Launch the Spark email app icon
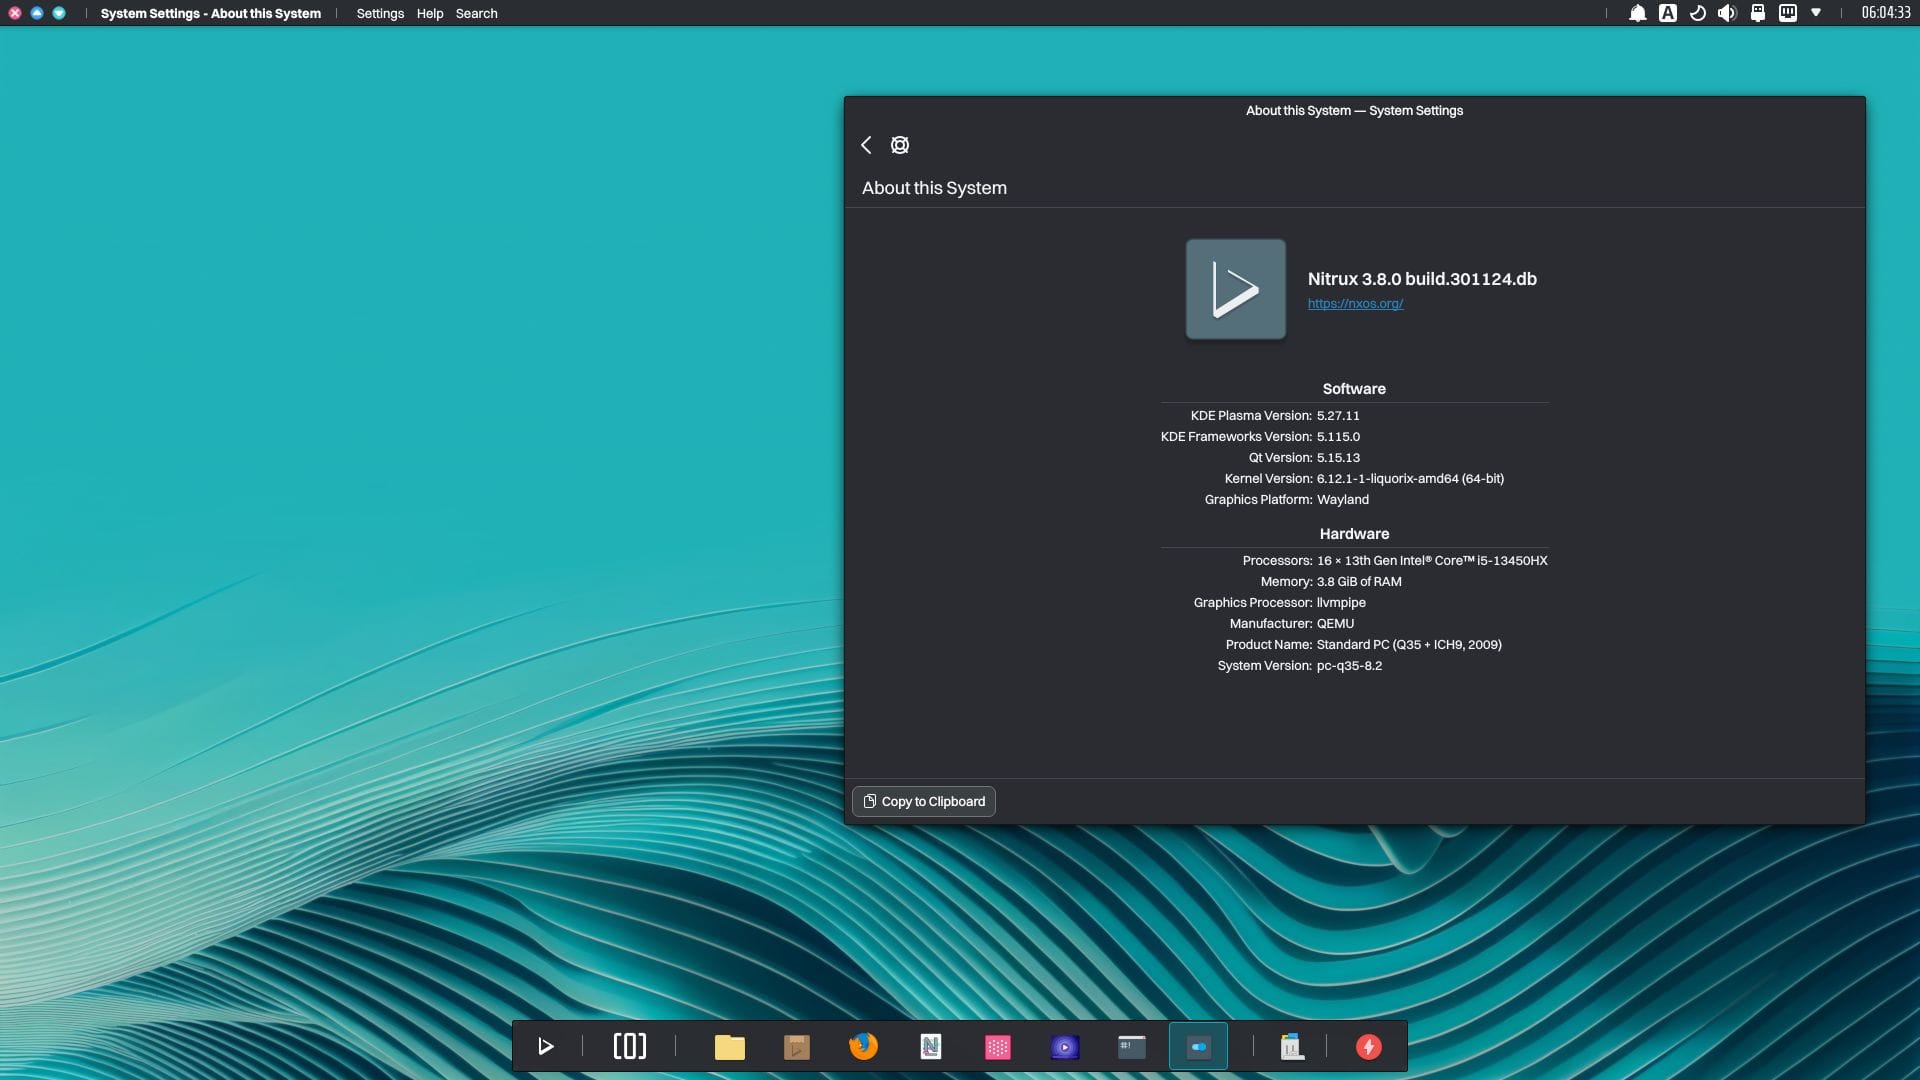The image size is (1920, 1080). 1370,1047
